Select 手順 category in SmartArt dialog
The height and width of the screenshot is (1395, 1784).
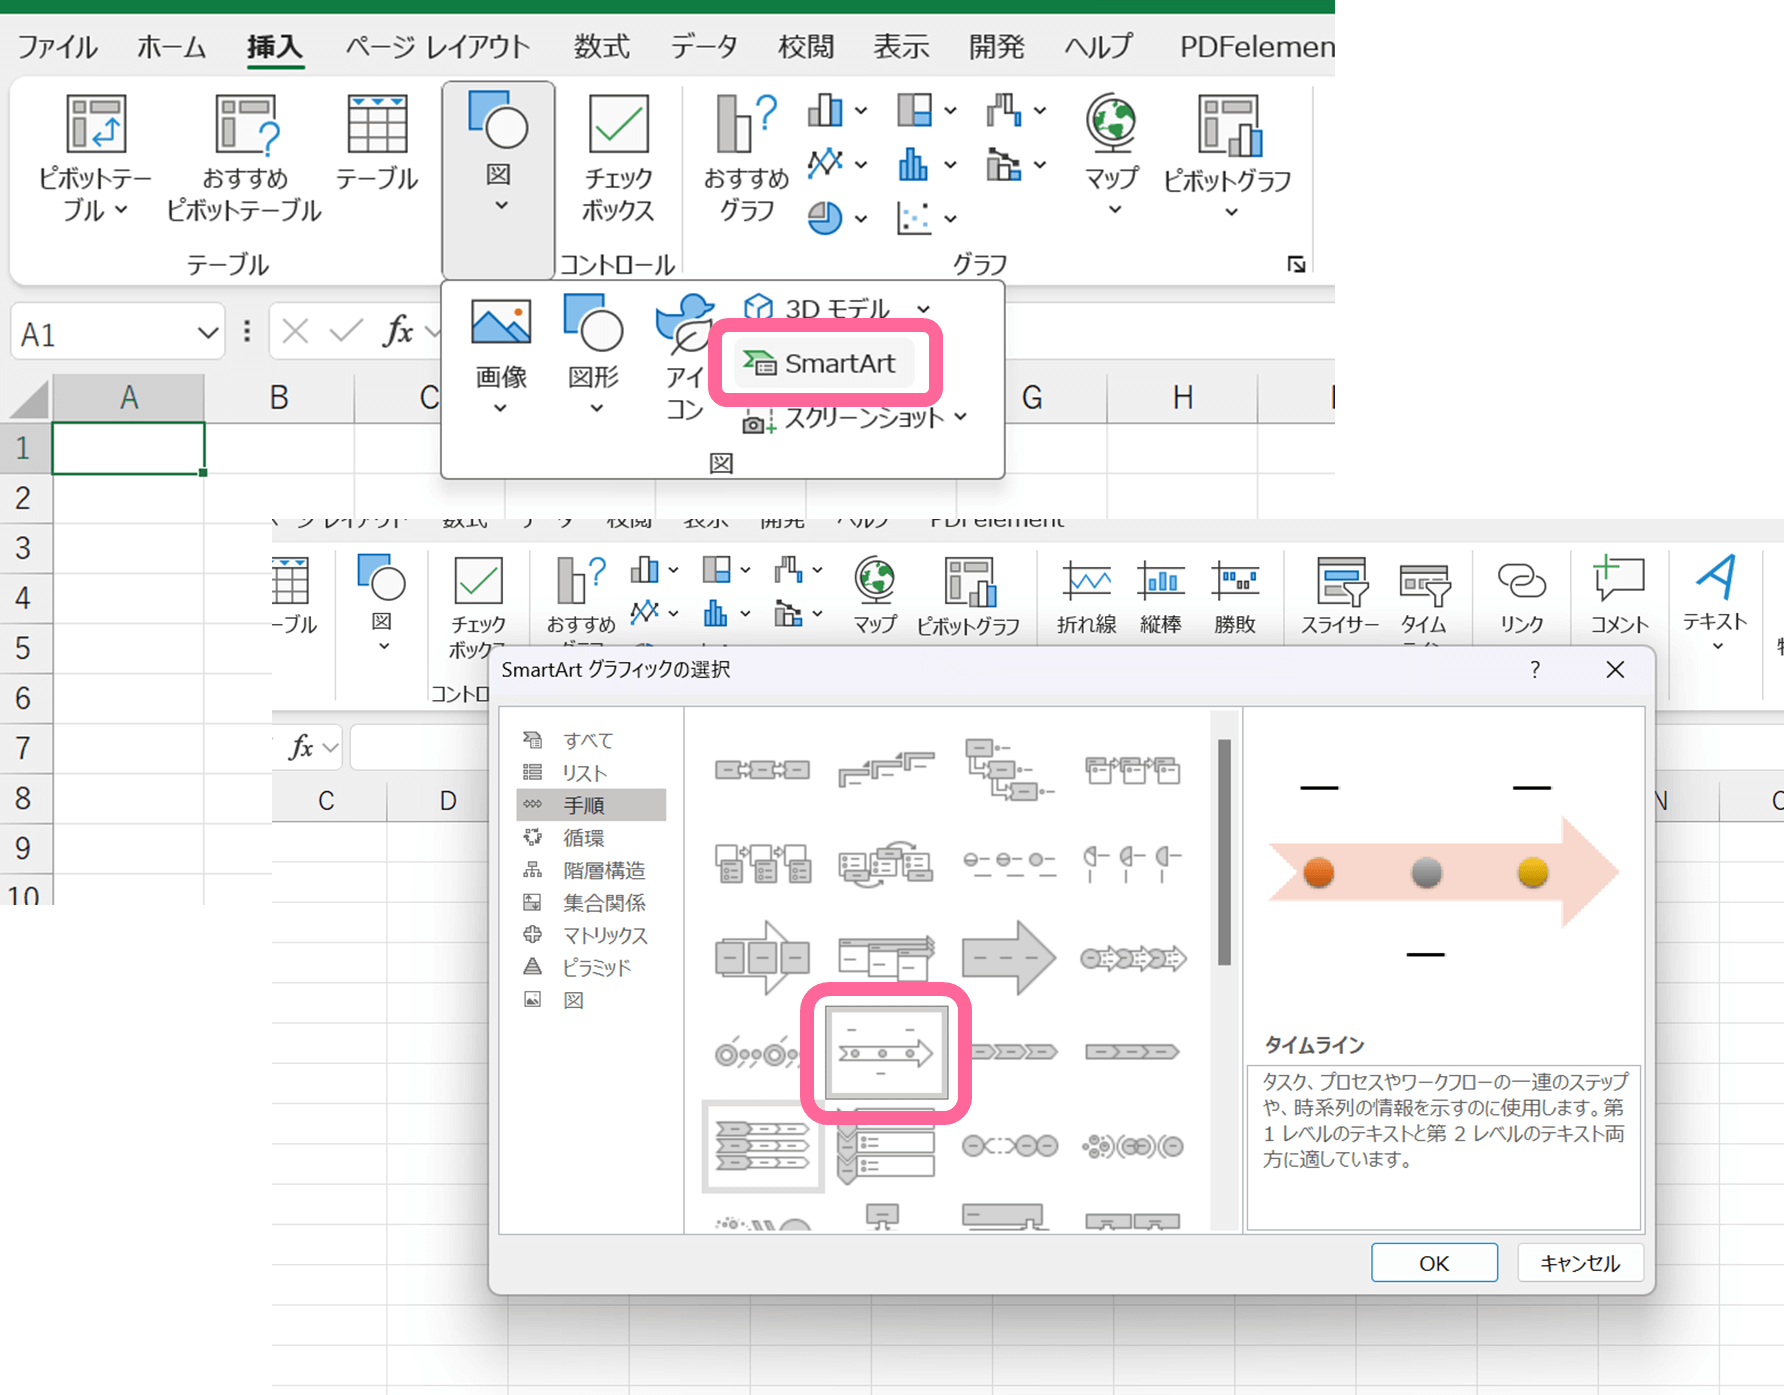591,805
